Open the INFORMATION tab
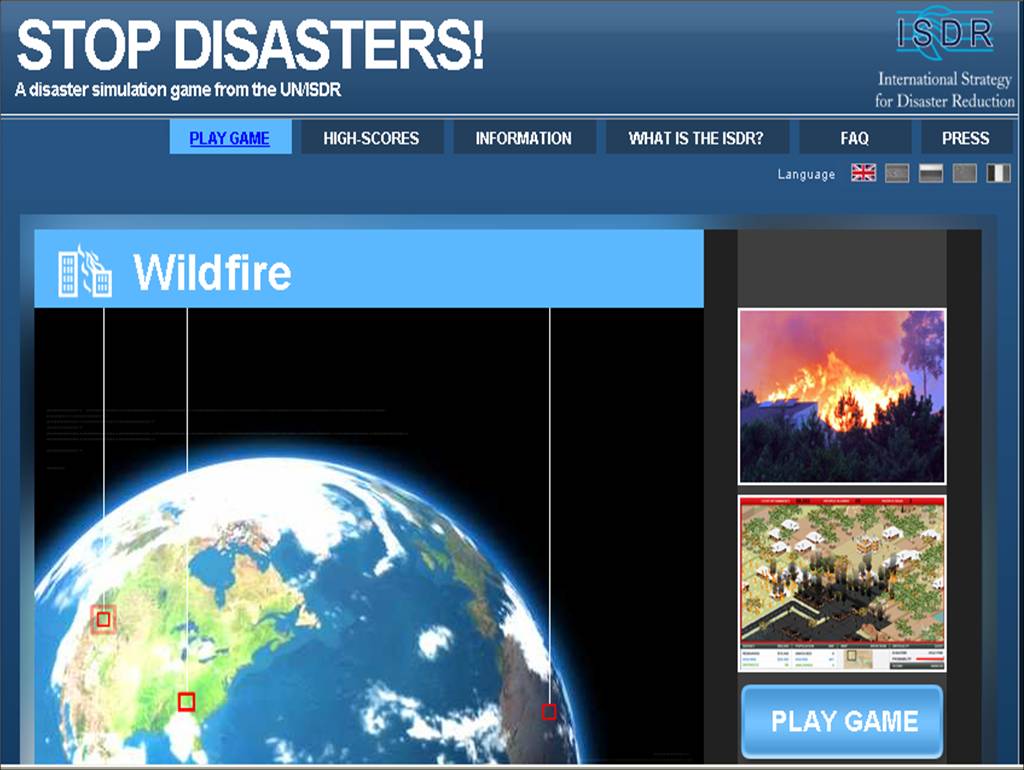The height and width of the screenshot is (770, 1024). pyautogui.click(x=523, y=138)
